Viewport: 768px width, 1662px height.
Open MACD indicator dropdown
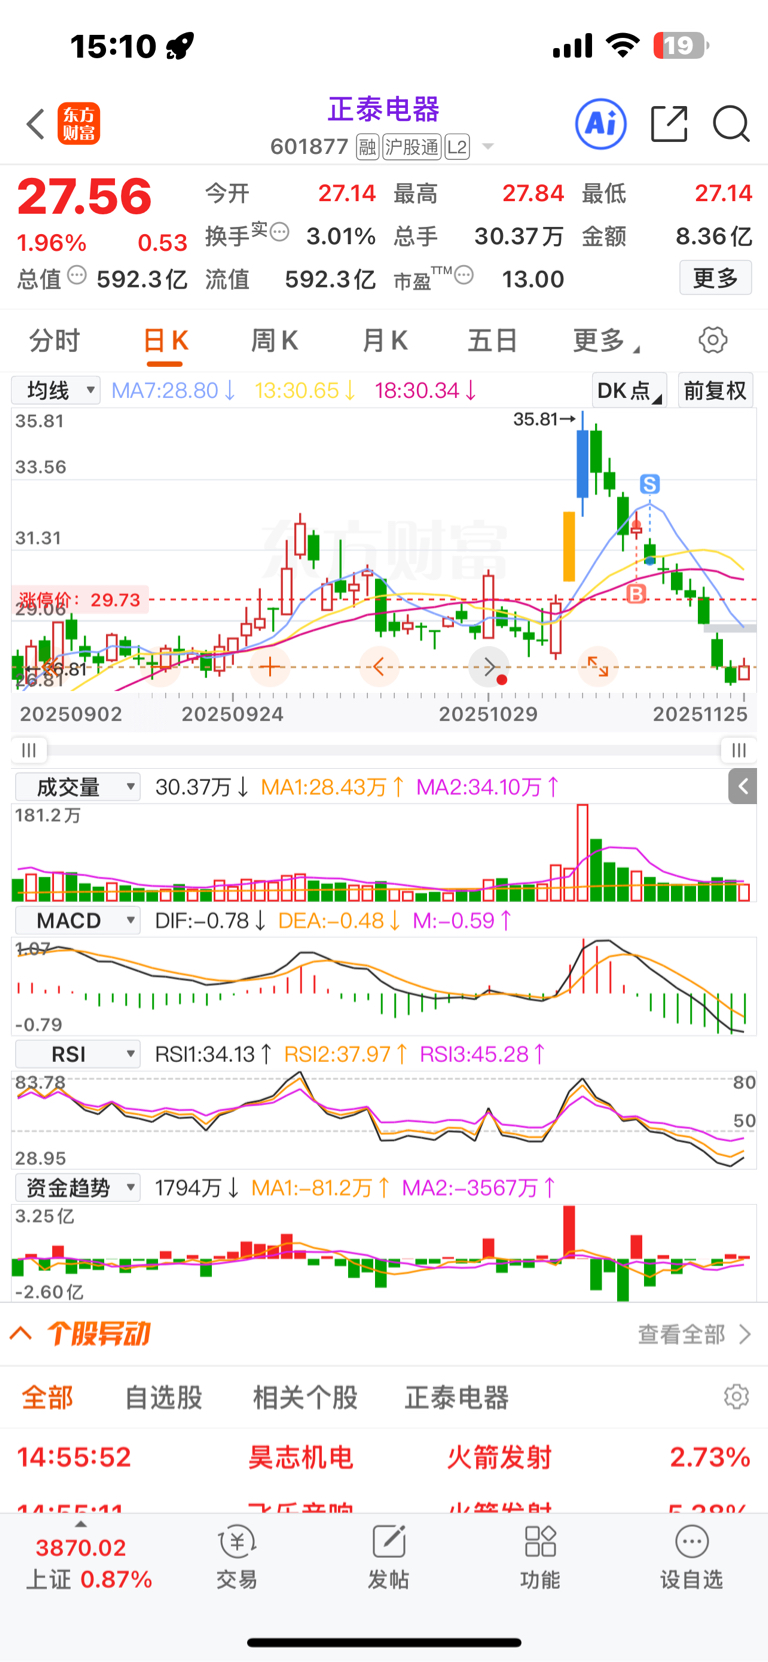point(77,920)
